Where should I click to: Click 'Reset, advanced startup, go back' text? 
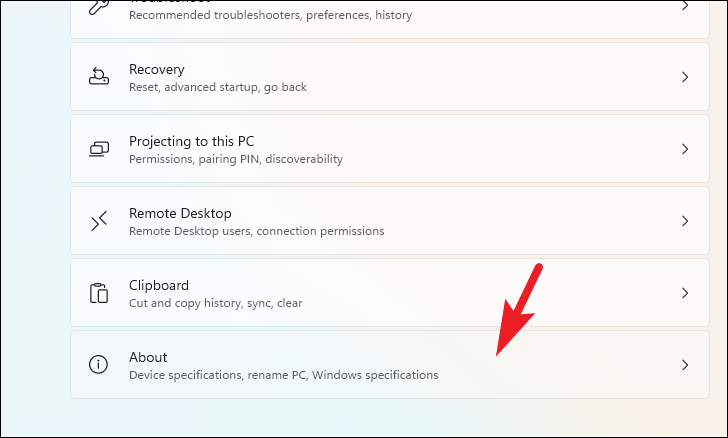click(218, 87)
